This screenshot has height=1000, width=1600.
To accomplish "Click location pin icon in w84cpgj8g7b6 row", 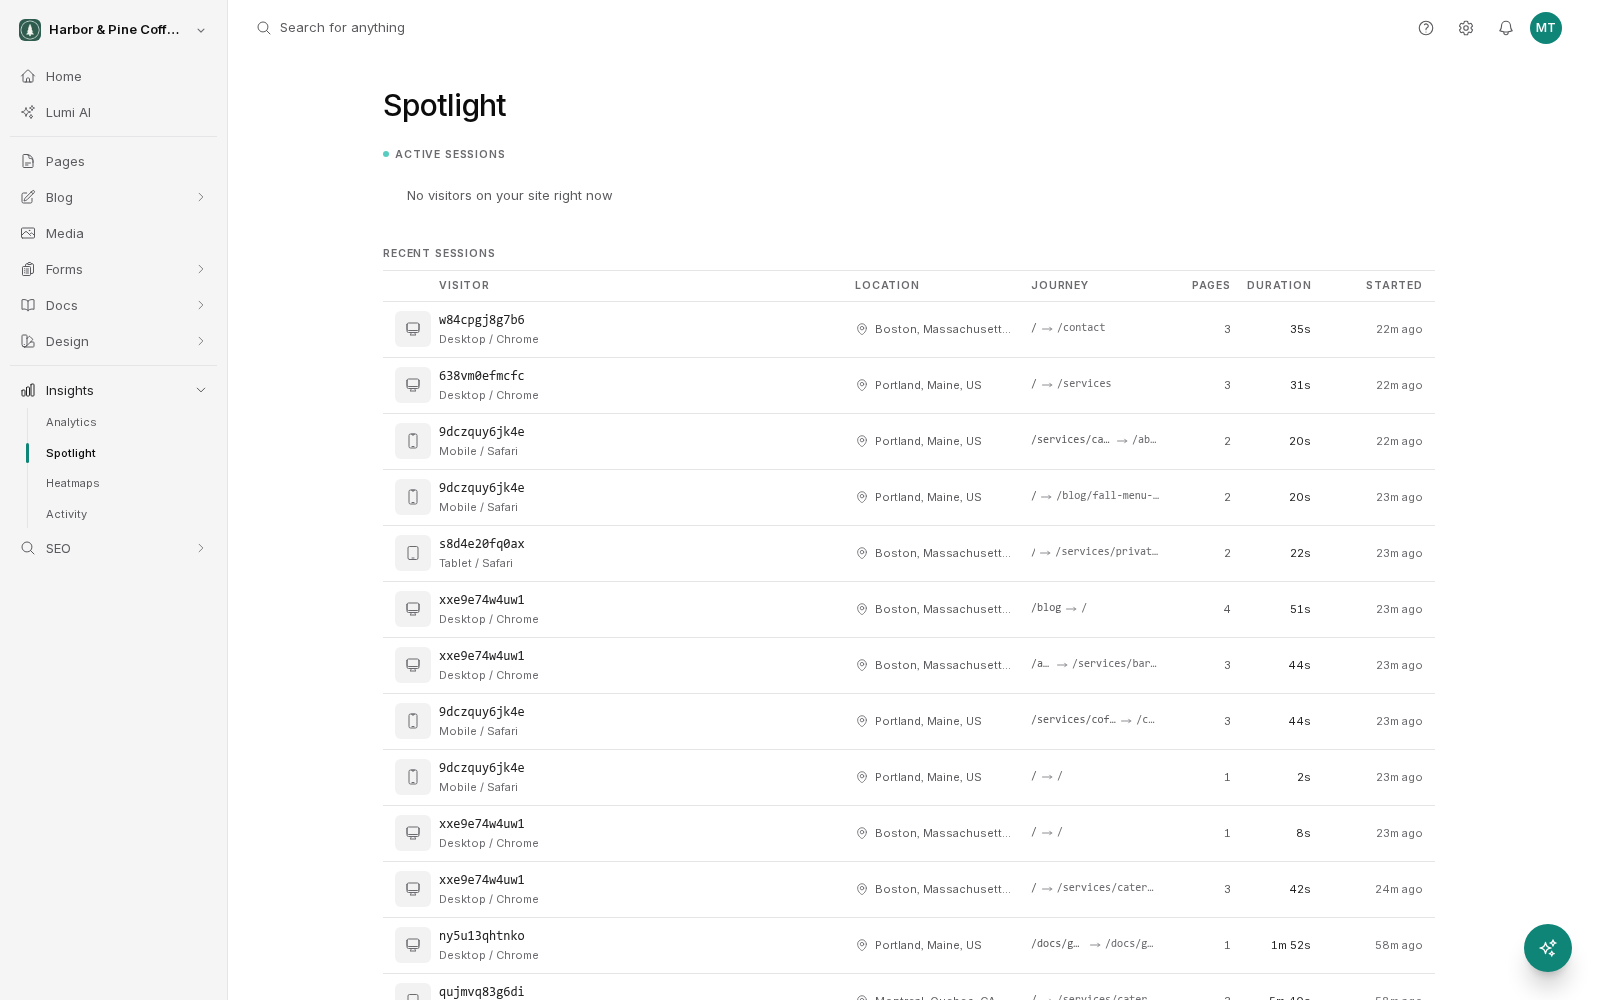I will 862,329.
